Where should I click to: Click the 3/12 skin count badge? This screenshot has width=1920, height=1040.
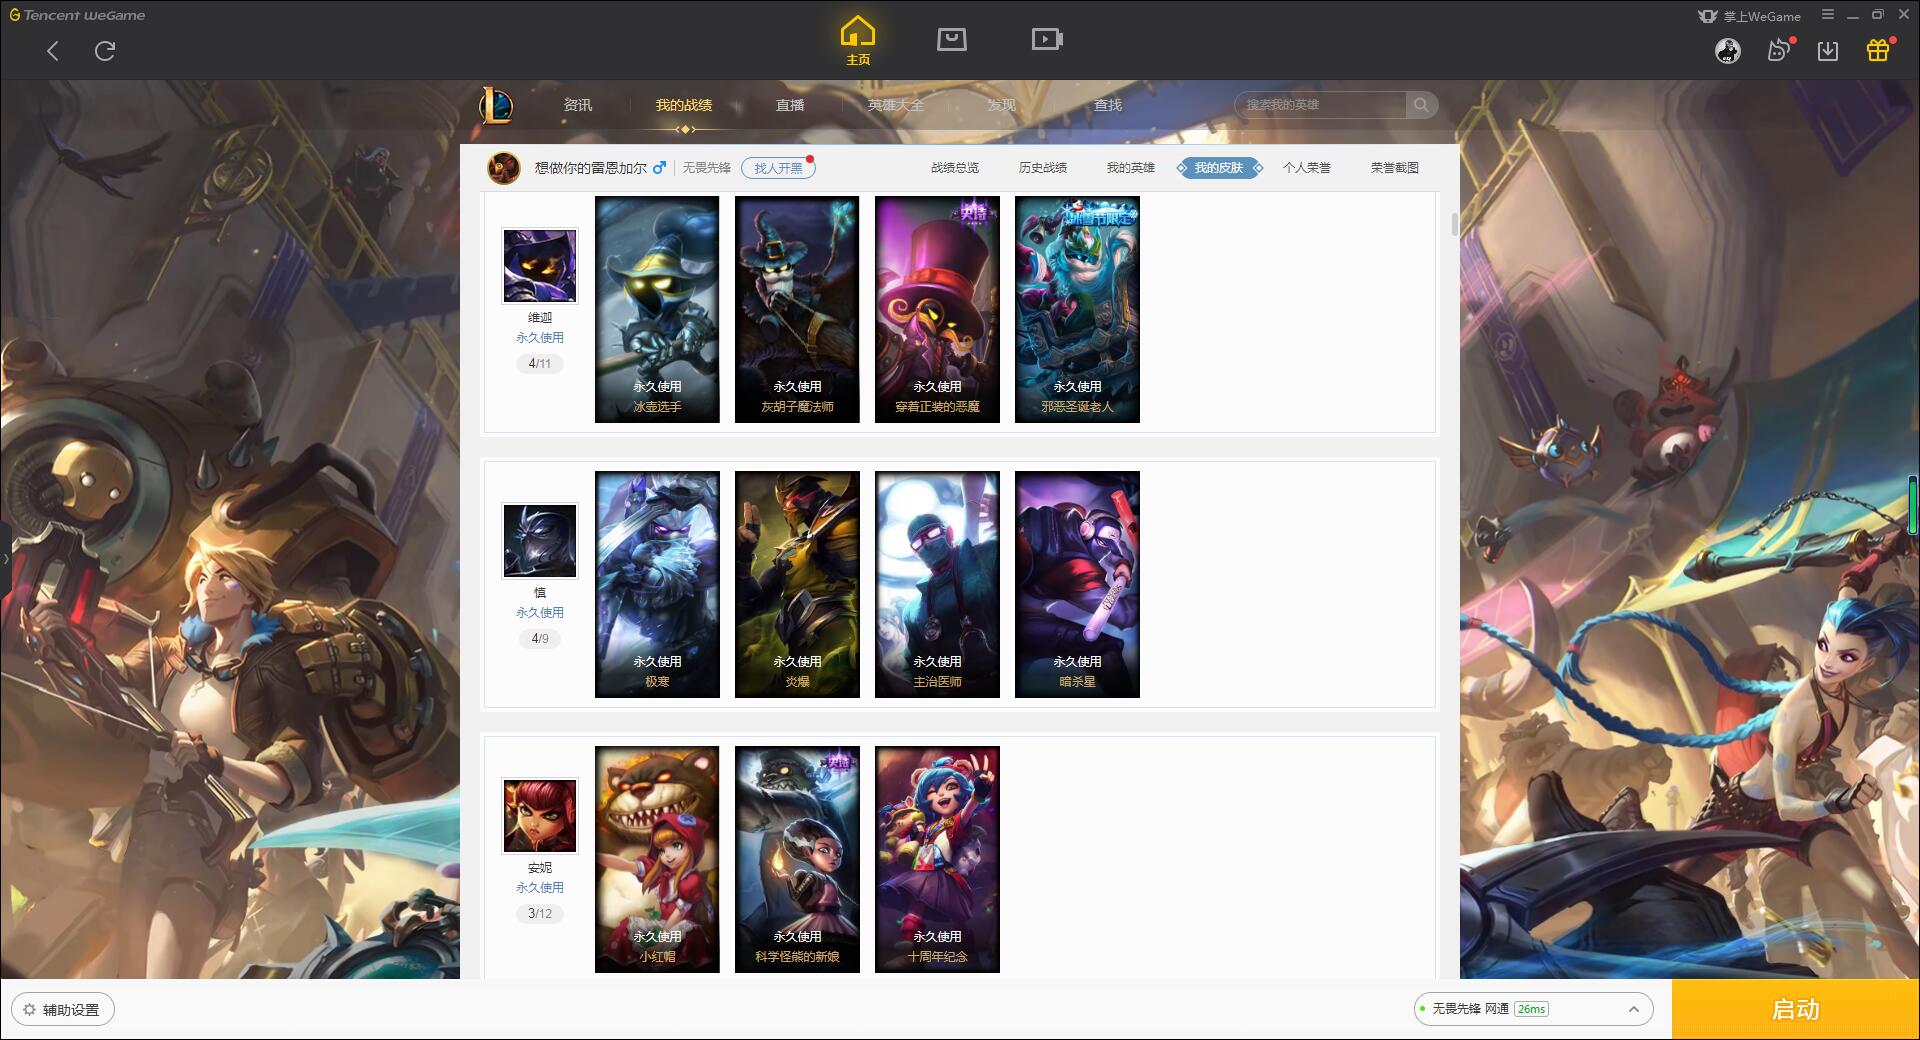(x=540, y=914)
